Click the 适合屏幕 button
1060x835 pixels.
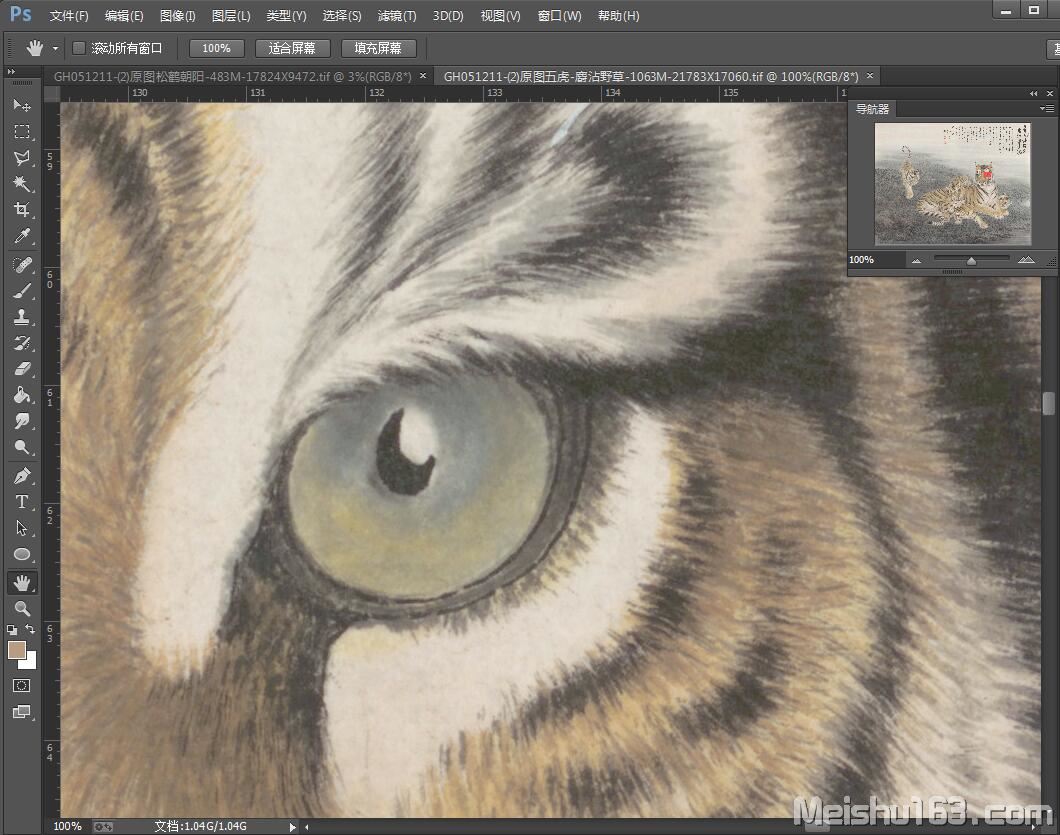pyautogui.click(x=292, y=48)
